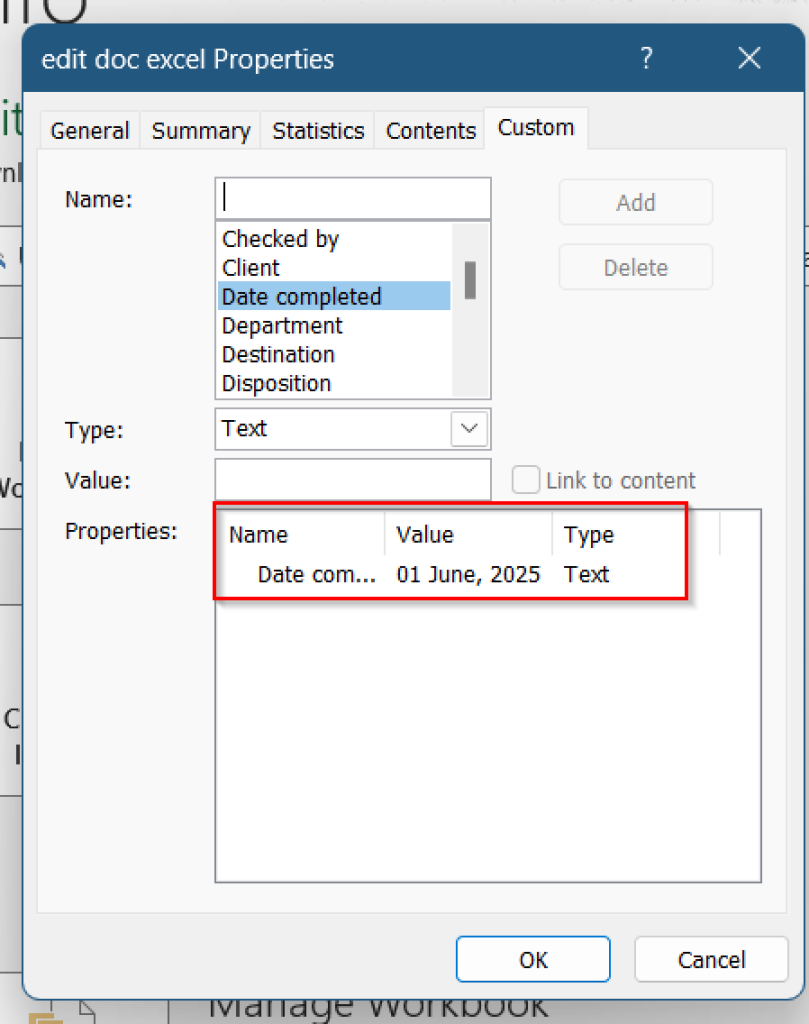Click inside the Name input field
The image size is (809, 1024).
(x=352, y=197)
